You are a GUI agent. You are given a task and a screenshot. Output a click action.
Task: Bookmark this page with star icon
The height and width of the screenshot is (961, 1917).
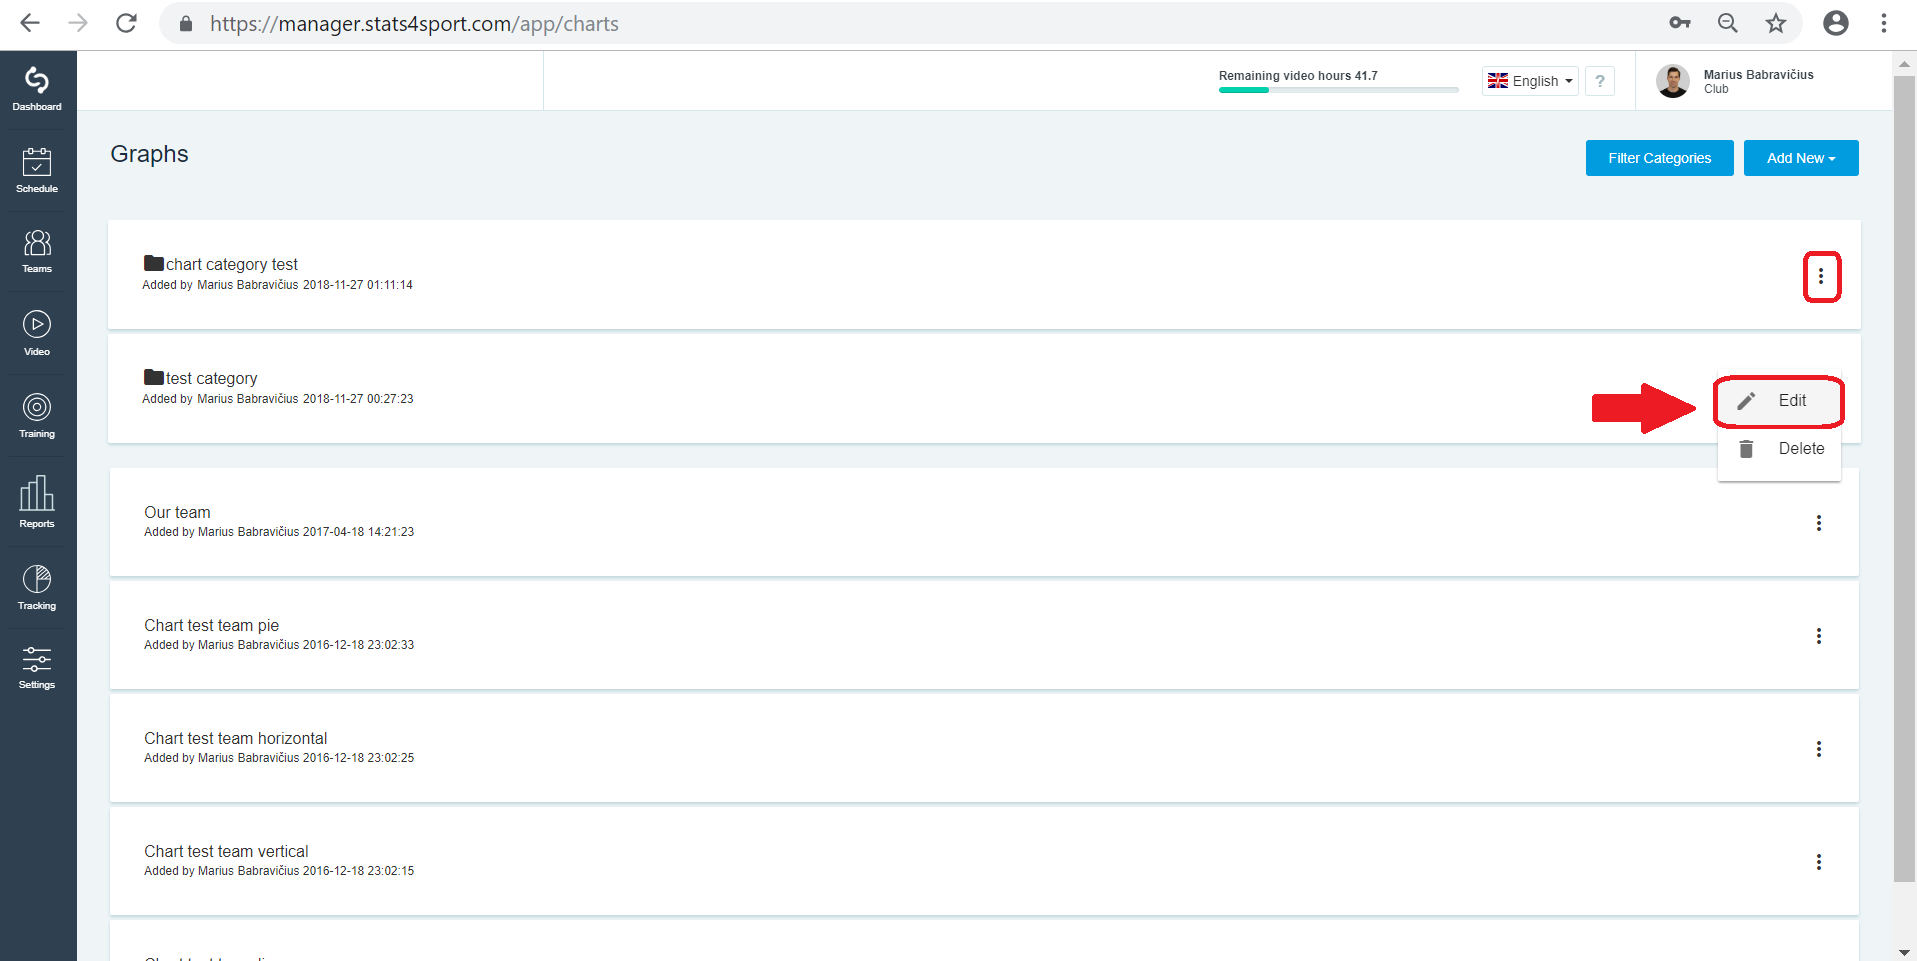point(1775,23)
